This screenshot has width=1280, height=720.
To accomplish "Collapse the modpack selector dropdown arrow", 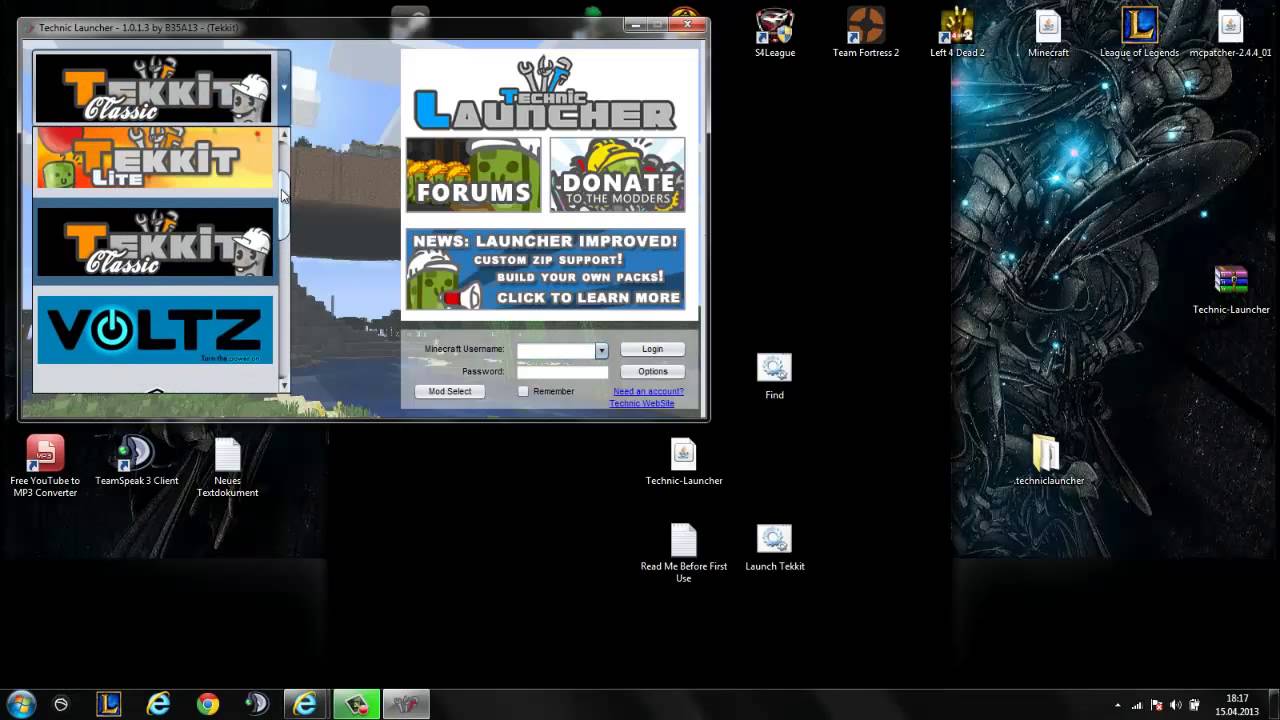I will (283, 88).
